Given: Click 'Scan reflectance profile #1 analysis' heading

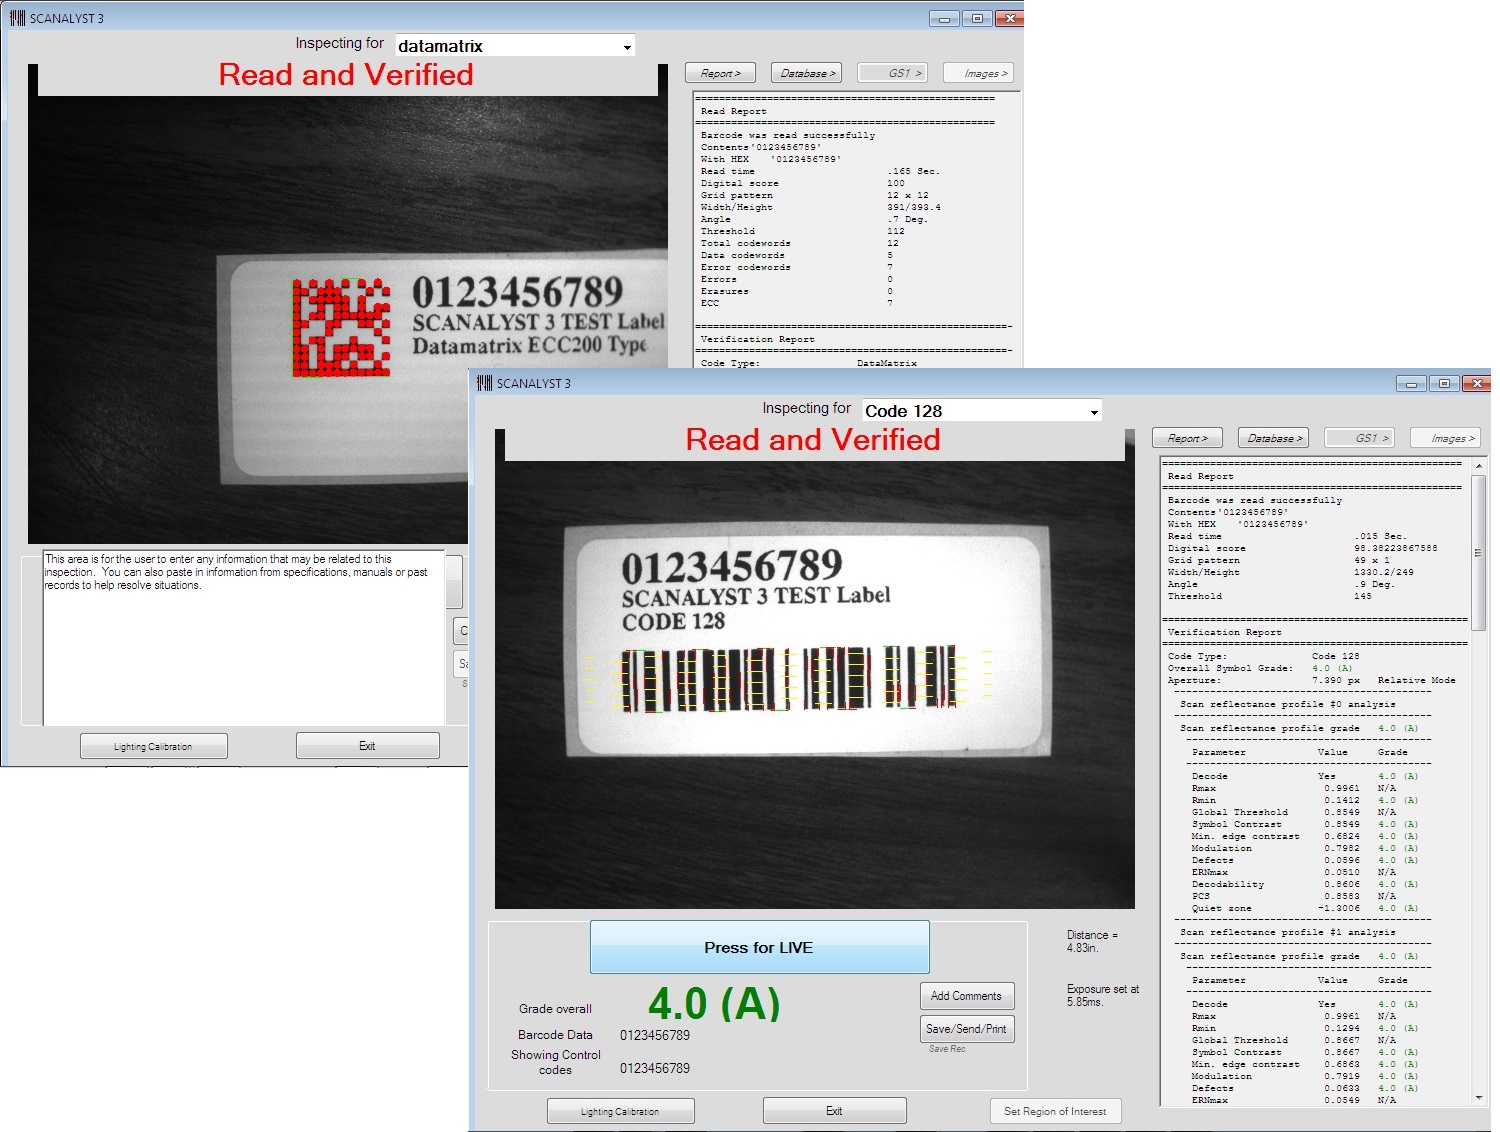Looking at the screenshot, I should [x=1287, y=932].
